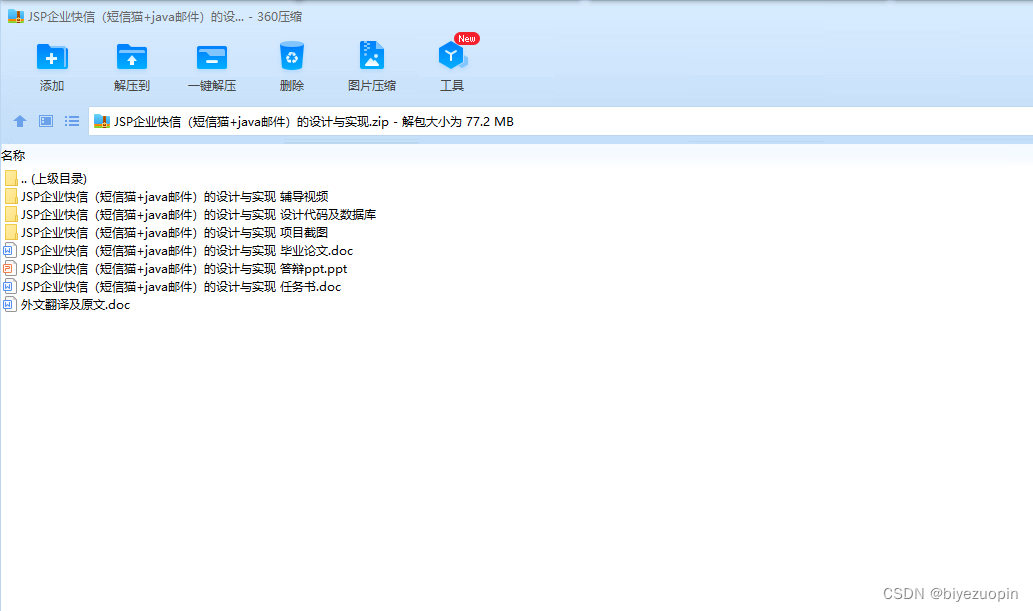The image size is (1033, 611).
Task: Click the parent directory folder icon
Action: 11,179
